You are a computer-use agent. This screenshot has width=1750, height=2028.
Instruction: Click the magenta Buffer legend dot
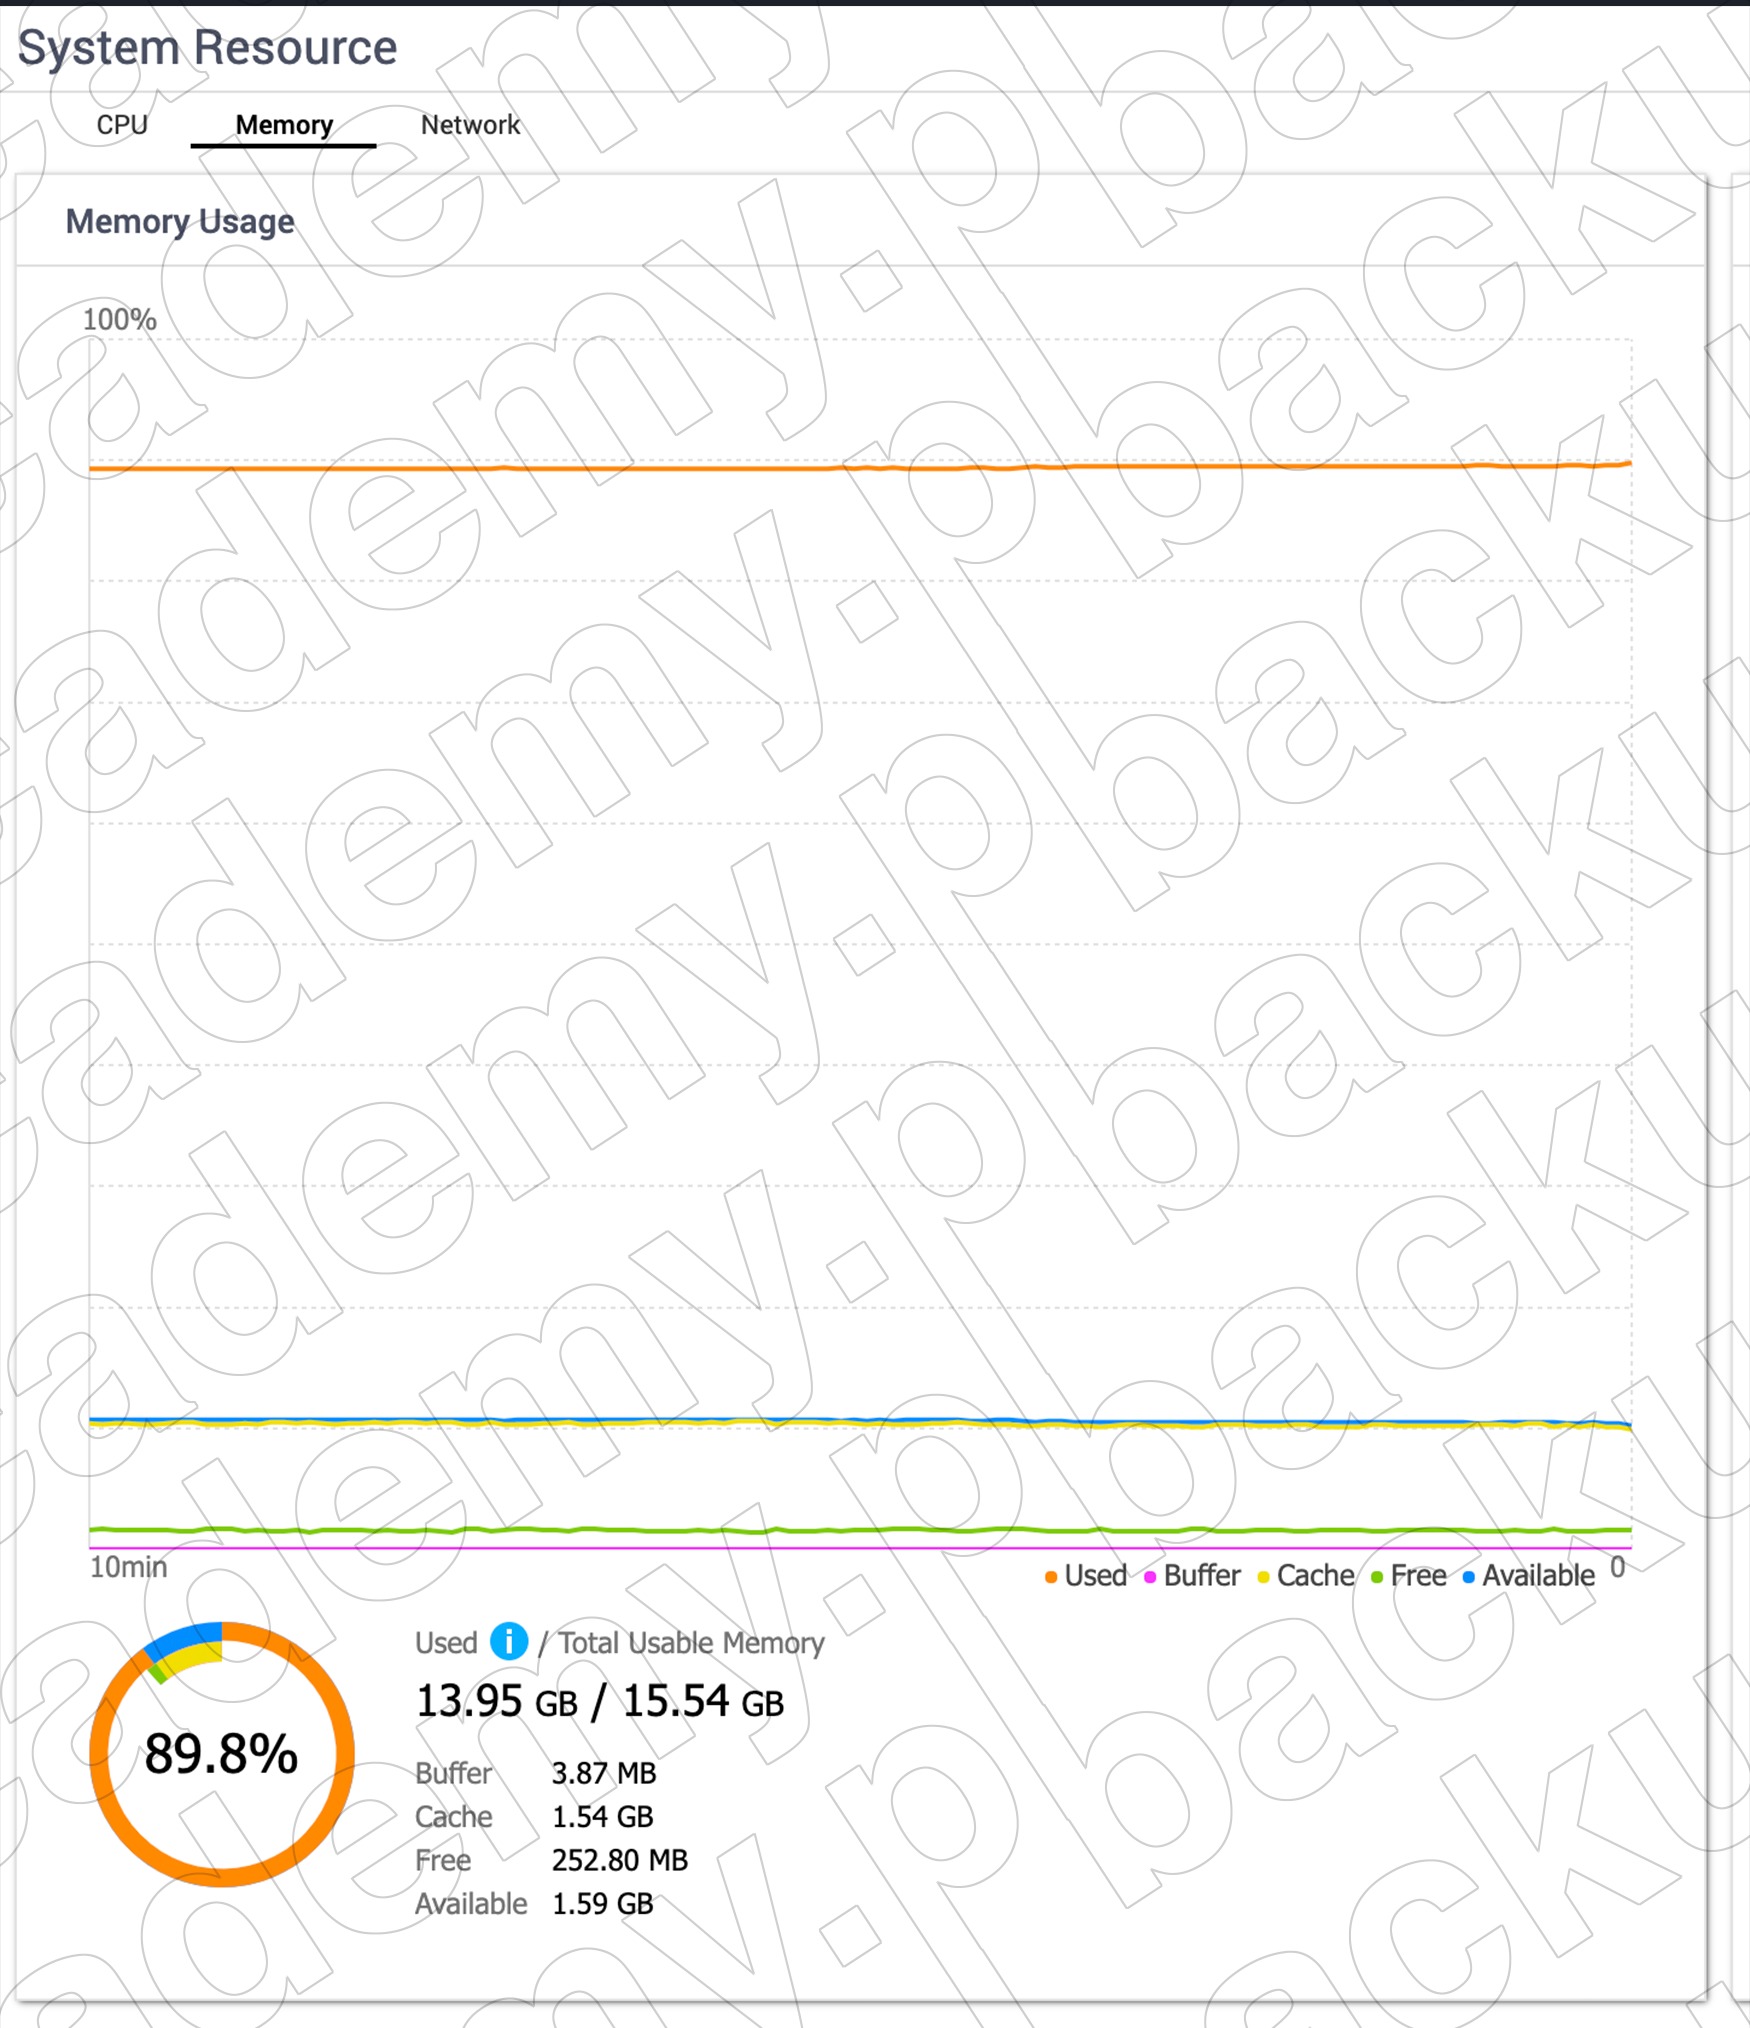pyautogui.click(x=1150, y=1578)
